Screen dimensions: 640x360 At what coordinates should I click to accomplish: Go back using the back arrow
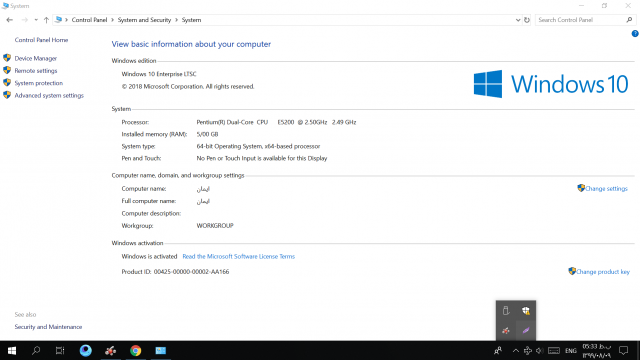(9, 20)
